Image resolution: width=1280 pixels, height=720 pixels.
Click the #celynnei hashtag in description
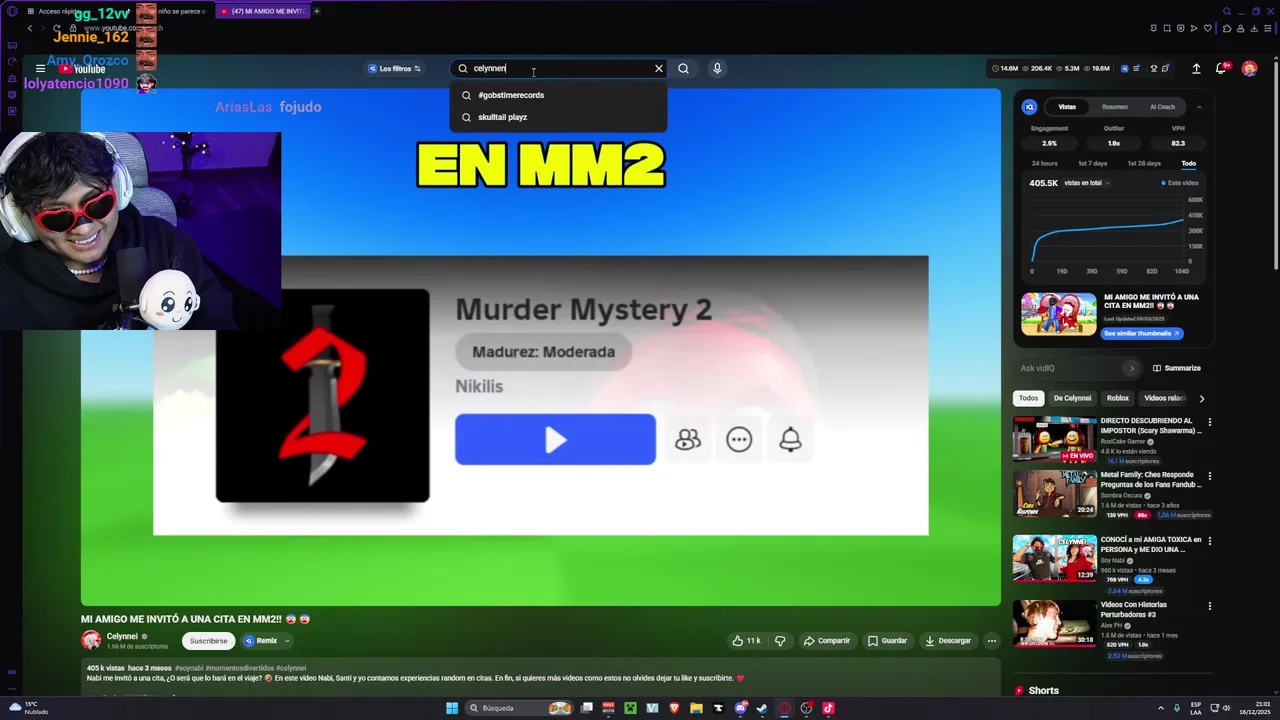tap(292, 668)
